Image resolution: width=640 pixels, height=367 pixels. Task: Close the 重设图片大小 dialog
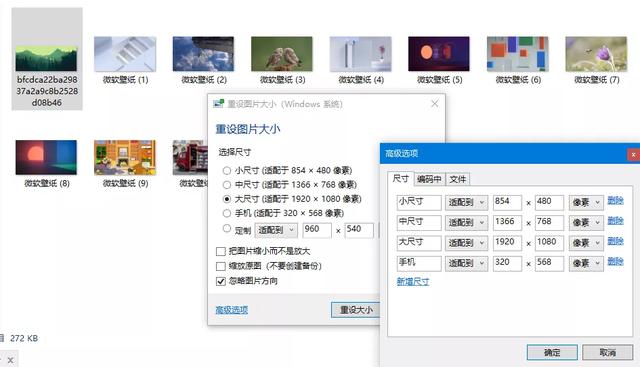[x=435, y=104]
